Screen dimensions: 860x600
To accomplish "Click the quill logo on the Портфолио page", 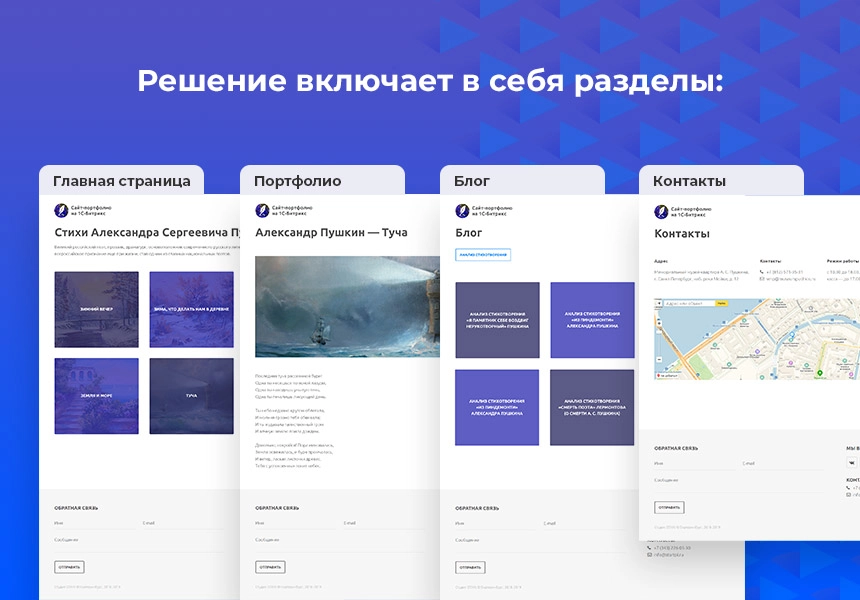I will click(262, 210).
